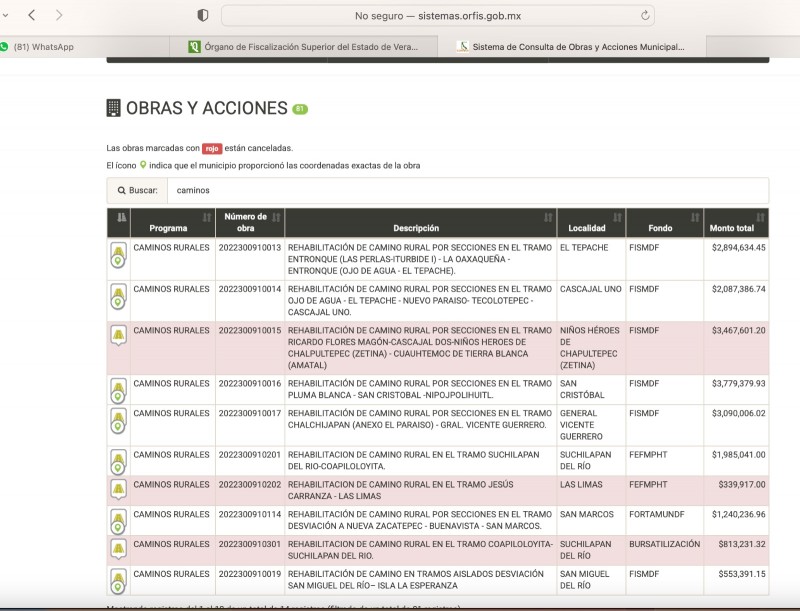Open road icon for obra 2022300910301
The width and height of the screenshot is (800, 611).
click(x=118, y=549)
